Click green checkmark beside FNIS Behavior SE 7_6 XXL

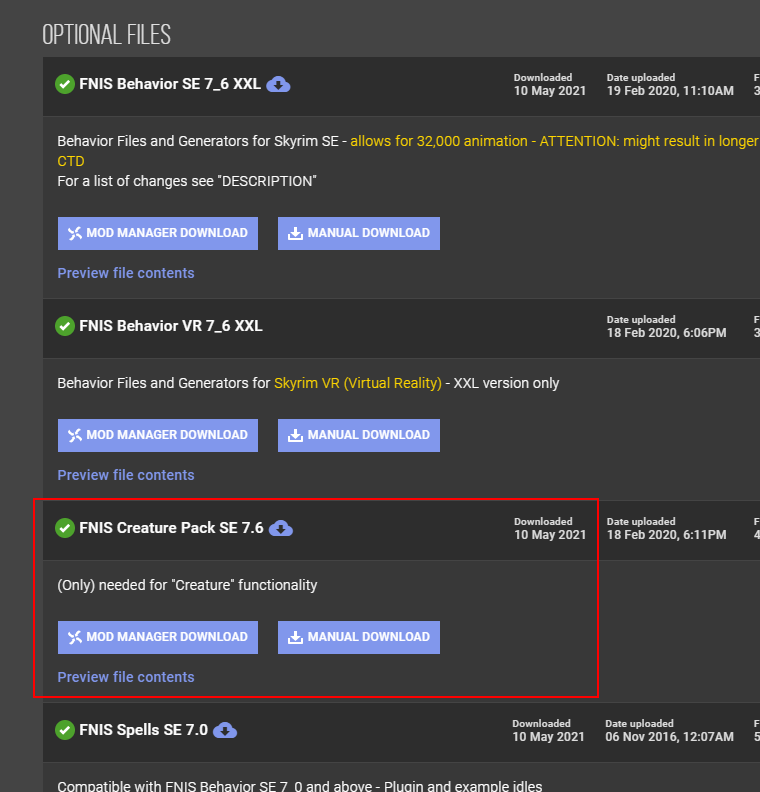pyautogui.click(x=65, y=84)
